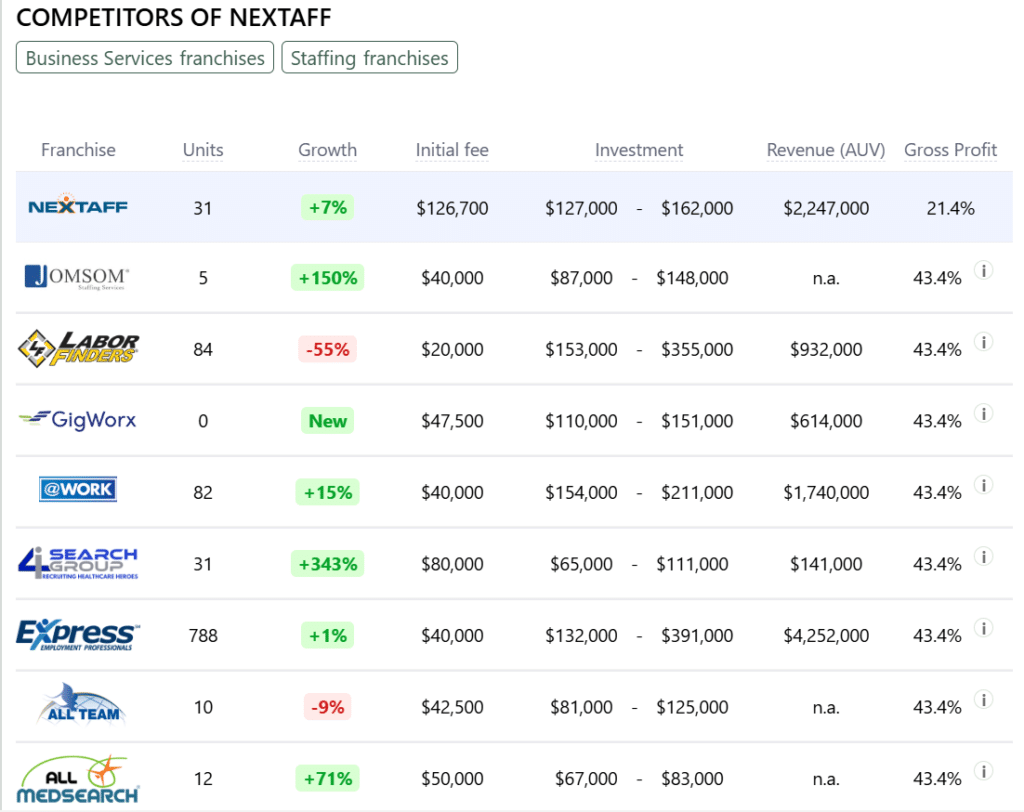Viewport: 1024px width, 812px height.
Task: Click the $1,740,000 revenue value
Action: 825,493
